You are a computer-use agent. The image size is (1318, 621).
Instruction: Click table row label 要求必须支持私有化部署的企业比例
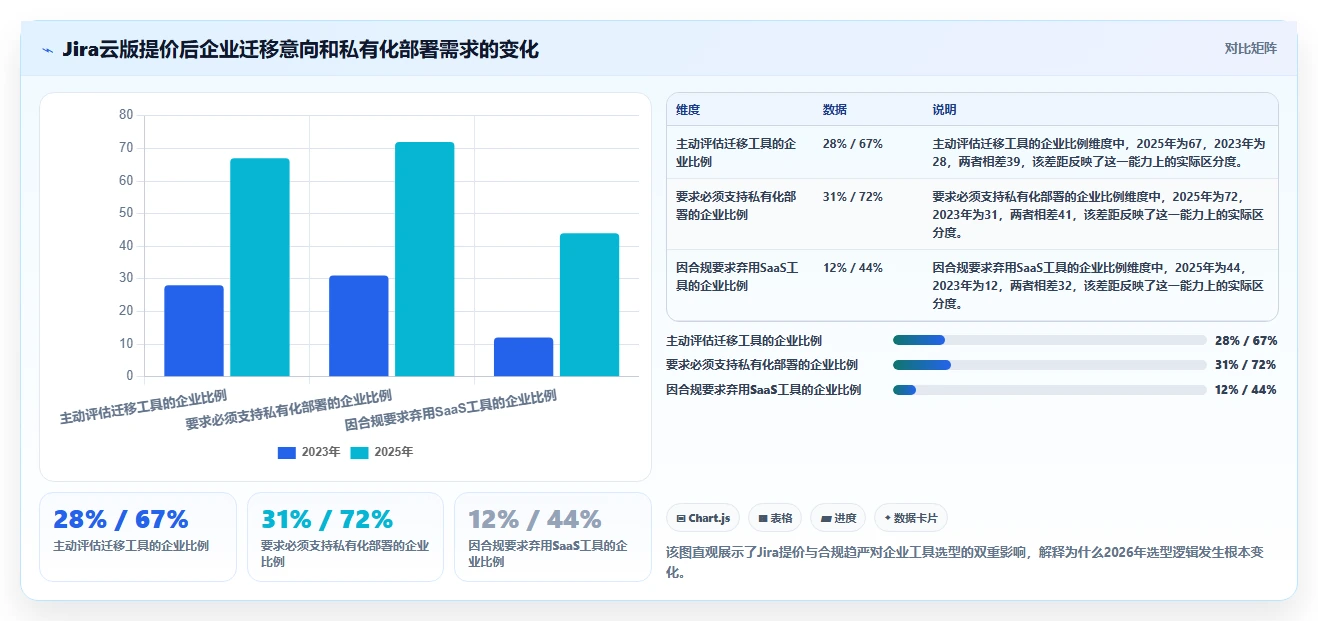[736, 205]
